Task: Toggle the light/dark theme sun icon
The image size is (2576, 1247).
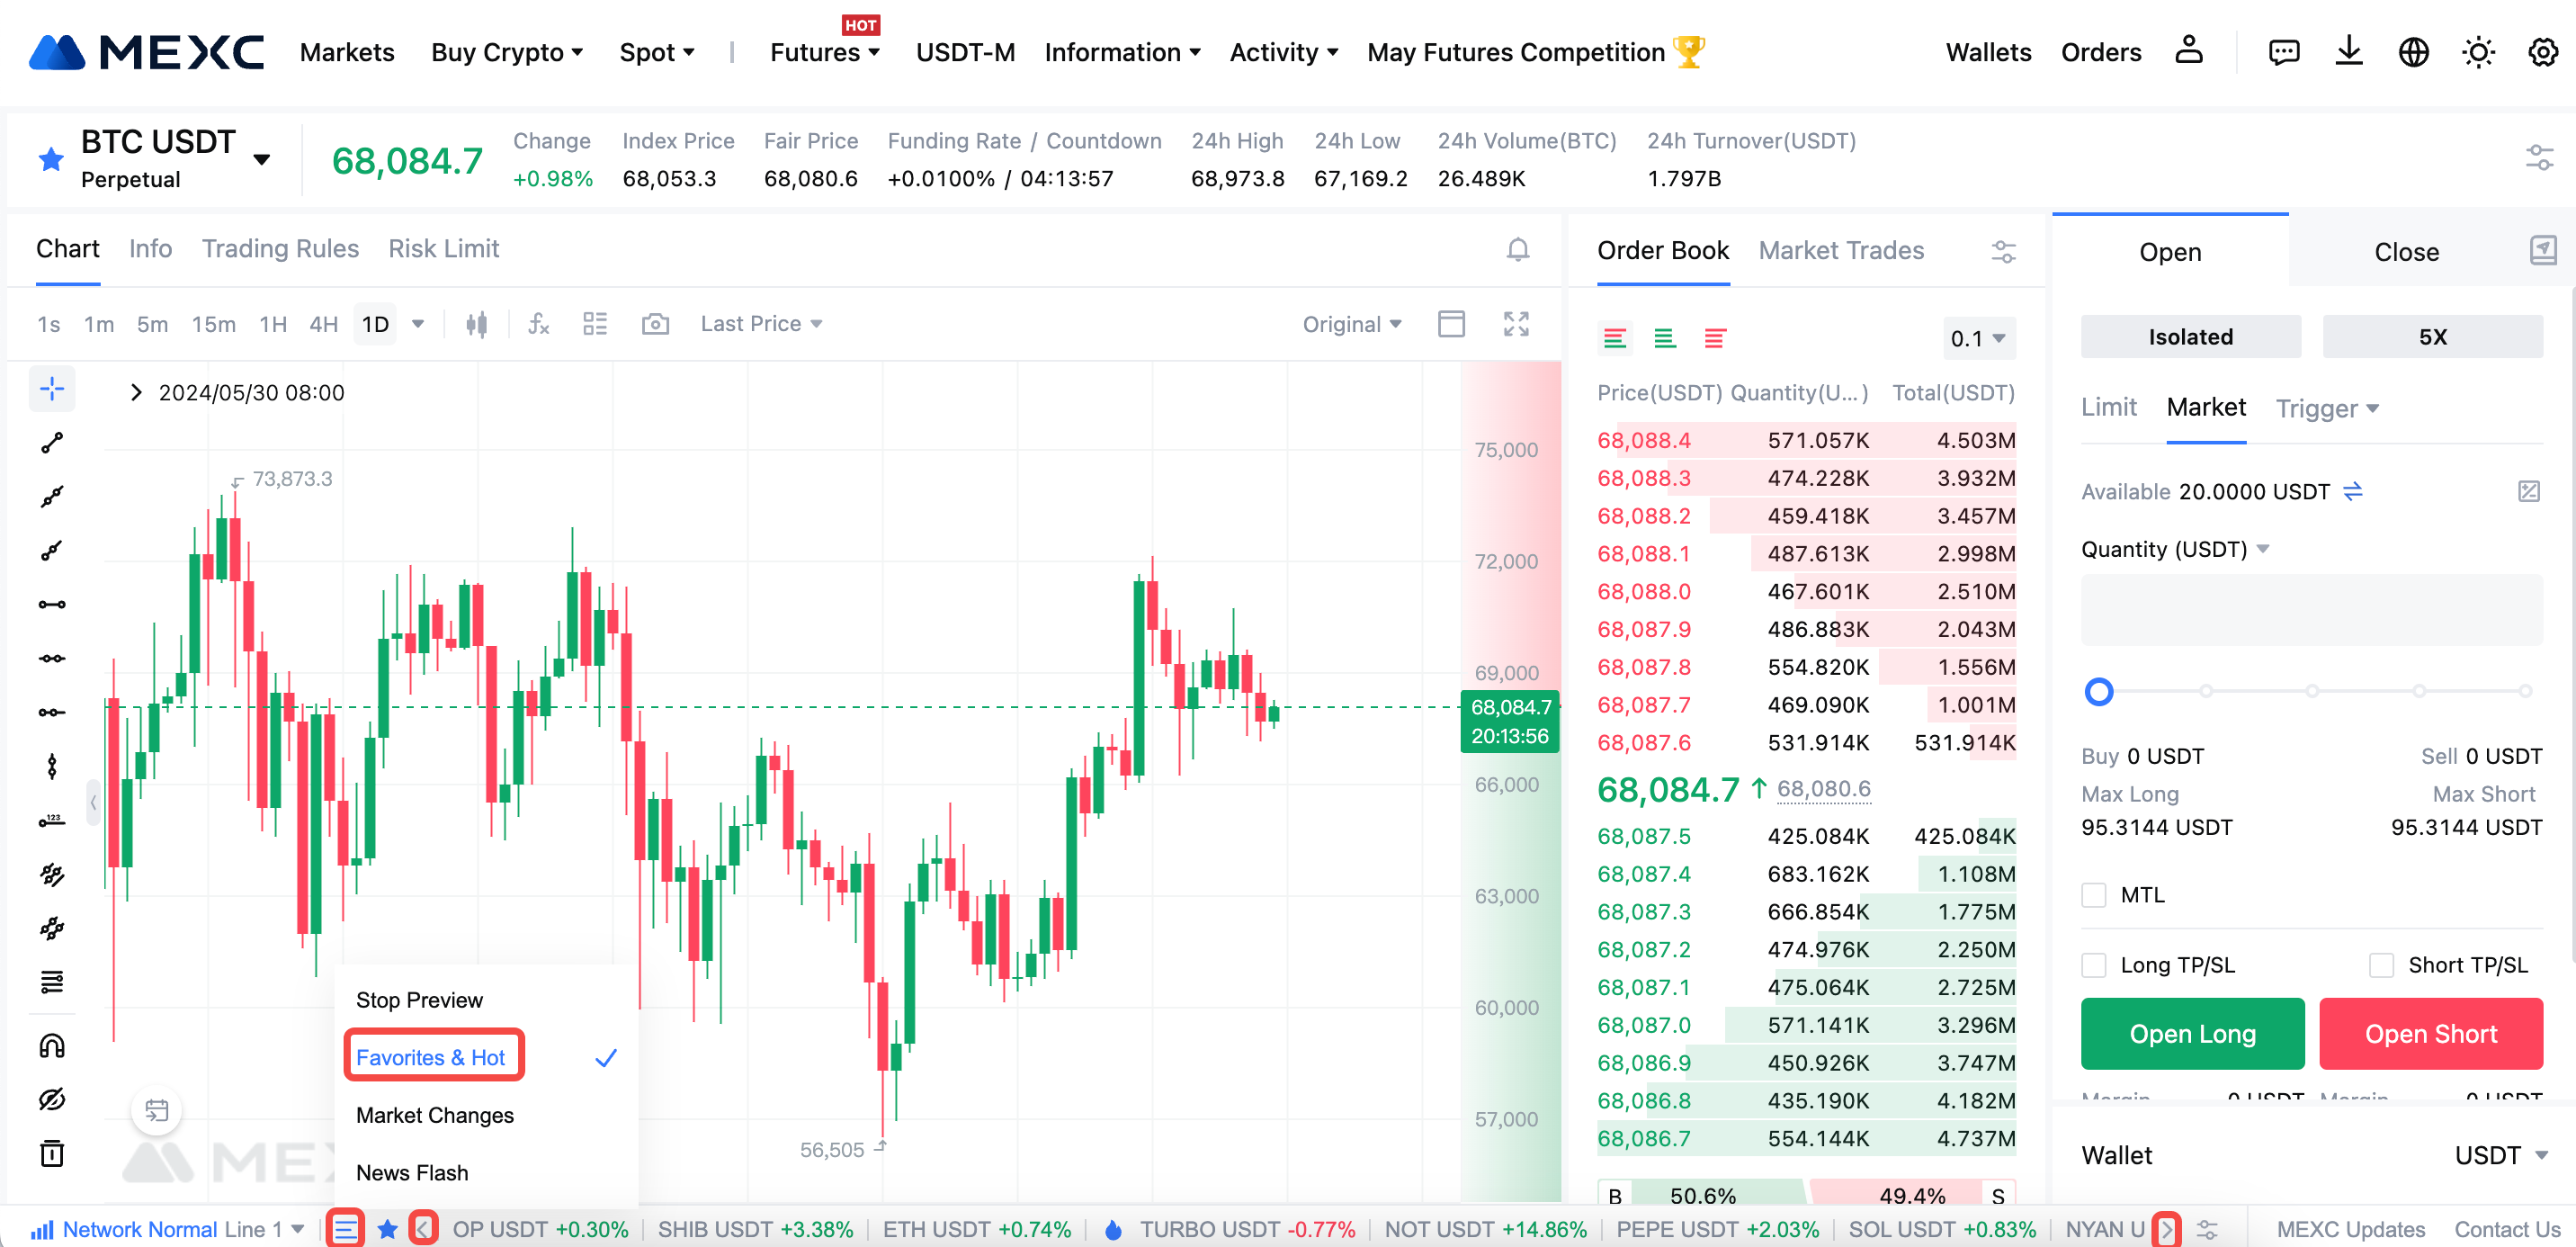Action: click(2478, 52)
